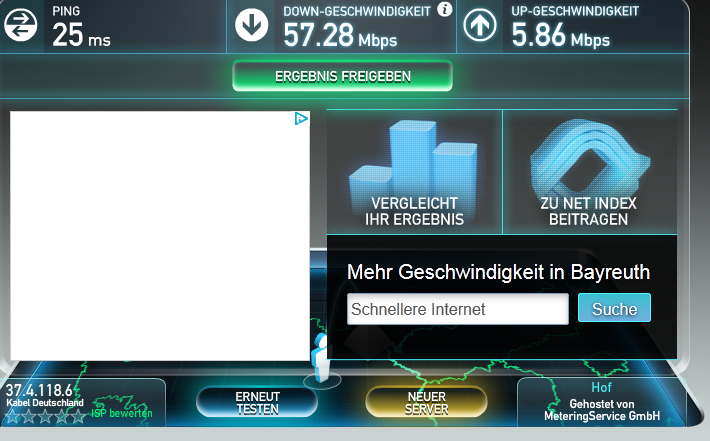710x441 pixels.
Task: Rate ISP with the third star
Action: (x=45, y=416)
